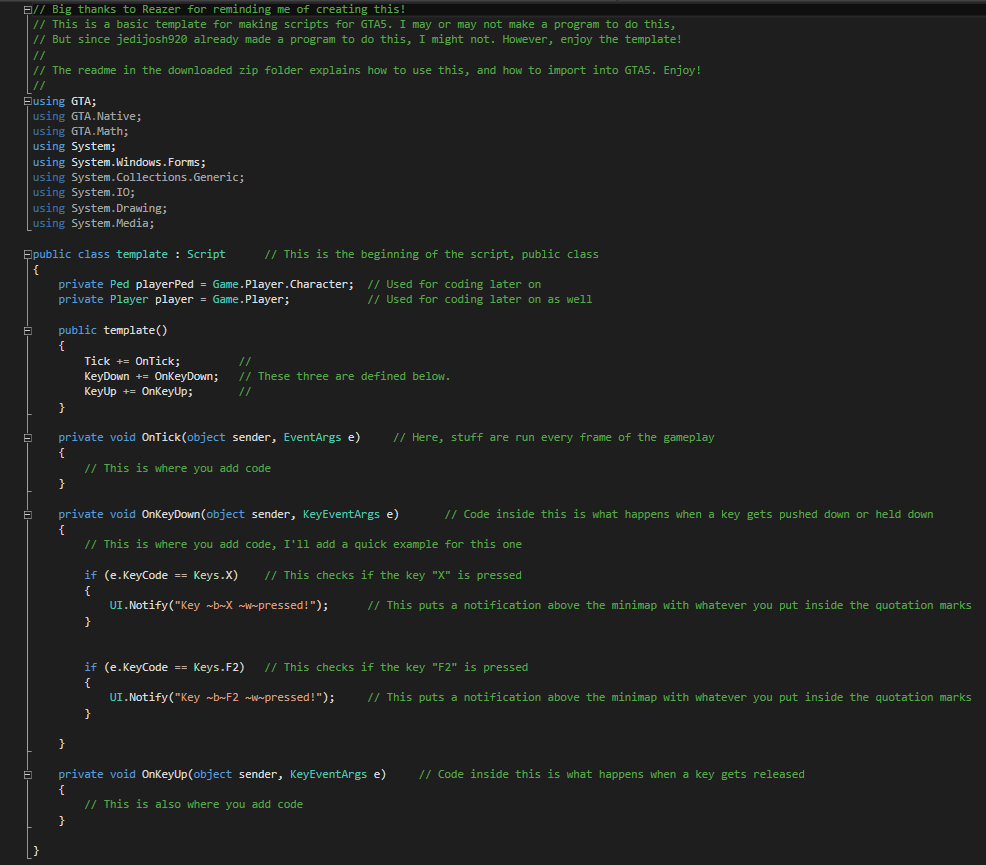Collapse the top comment block fold marker
986x865 pixels.
click(x=27, y=8)
